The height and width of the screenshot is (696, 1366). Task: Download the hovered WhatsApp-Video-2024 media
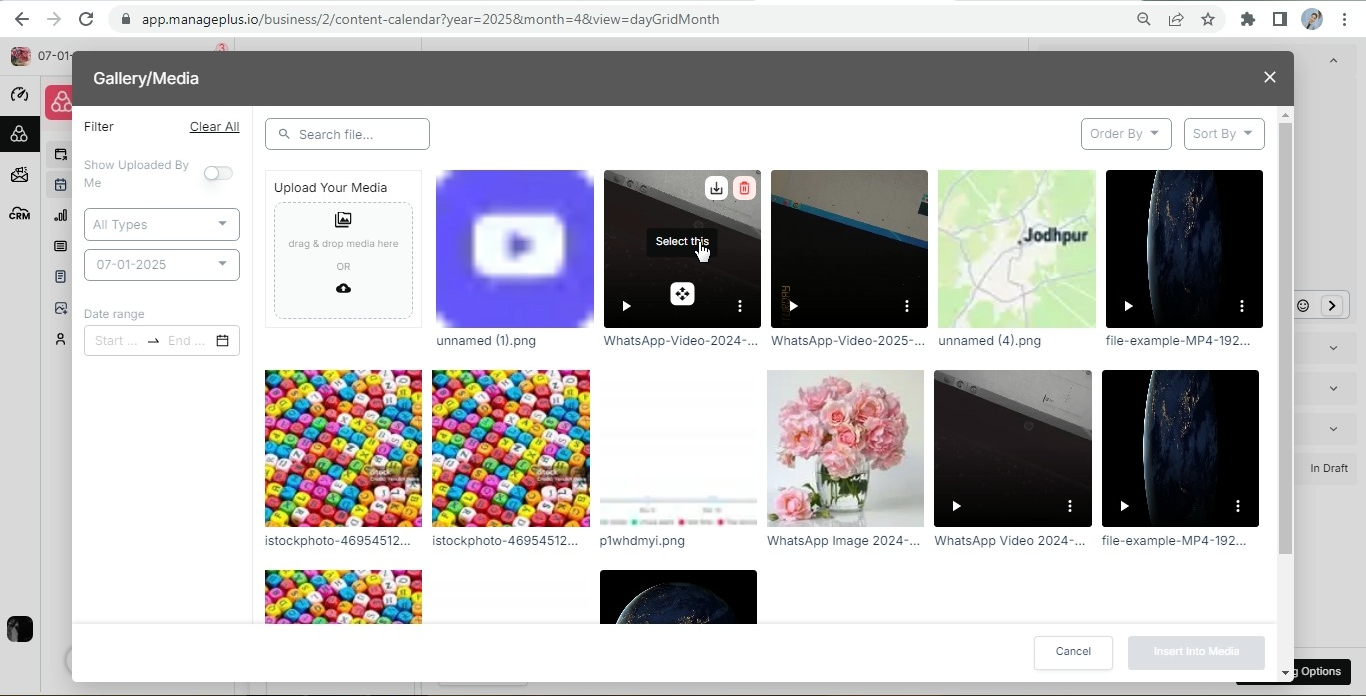[716, 188]
